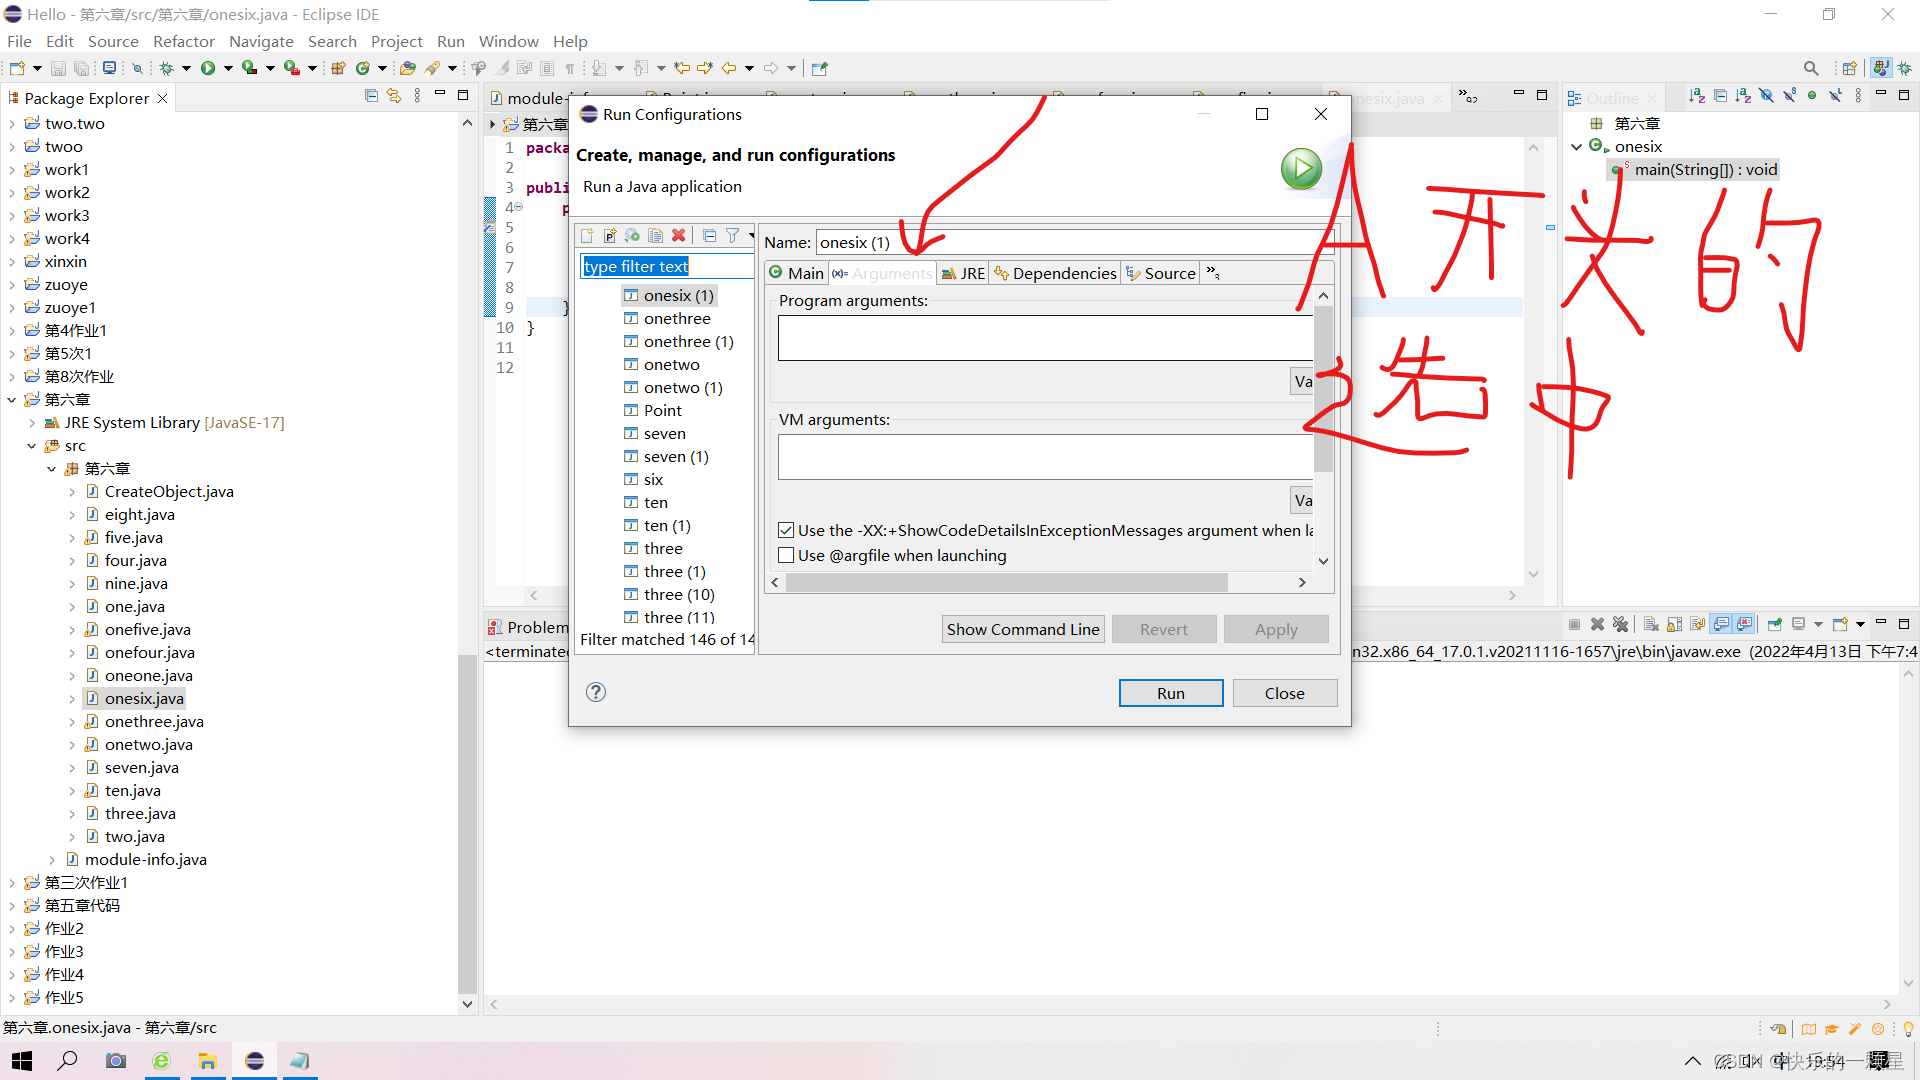Expand onesix tree item in Package Explorer
The width and height of the screenshot is (1920, 1080).
73,699
